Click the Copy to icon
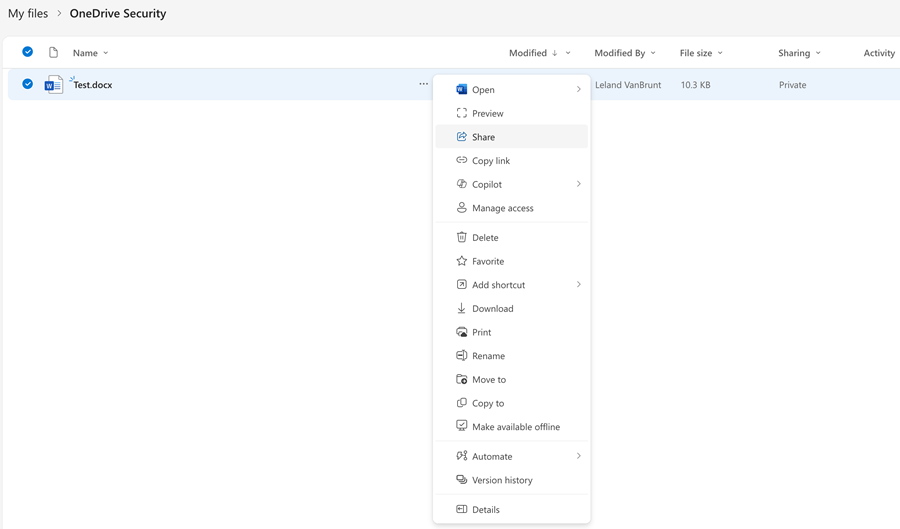900x529 pixels. click(461, 403)
